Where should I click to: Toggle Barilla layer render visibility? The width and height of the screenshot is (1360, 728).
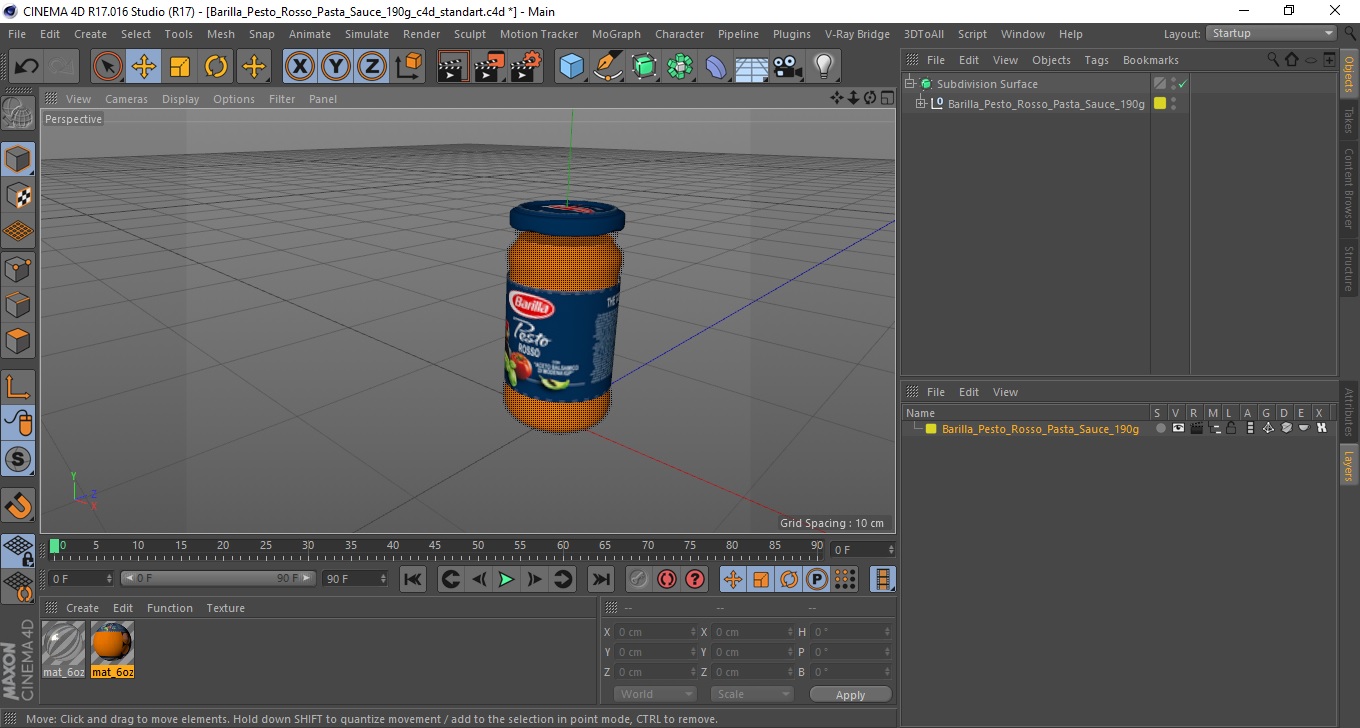pyautogui.click(x=1196, y=429)
